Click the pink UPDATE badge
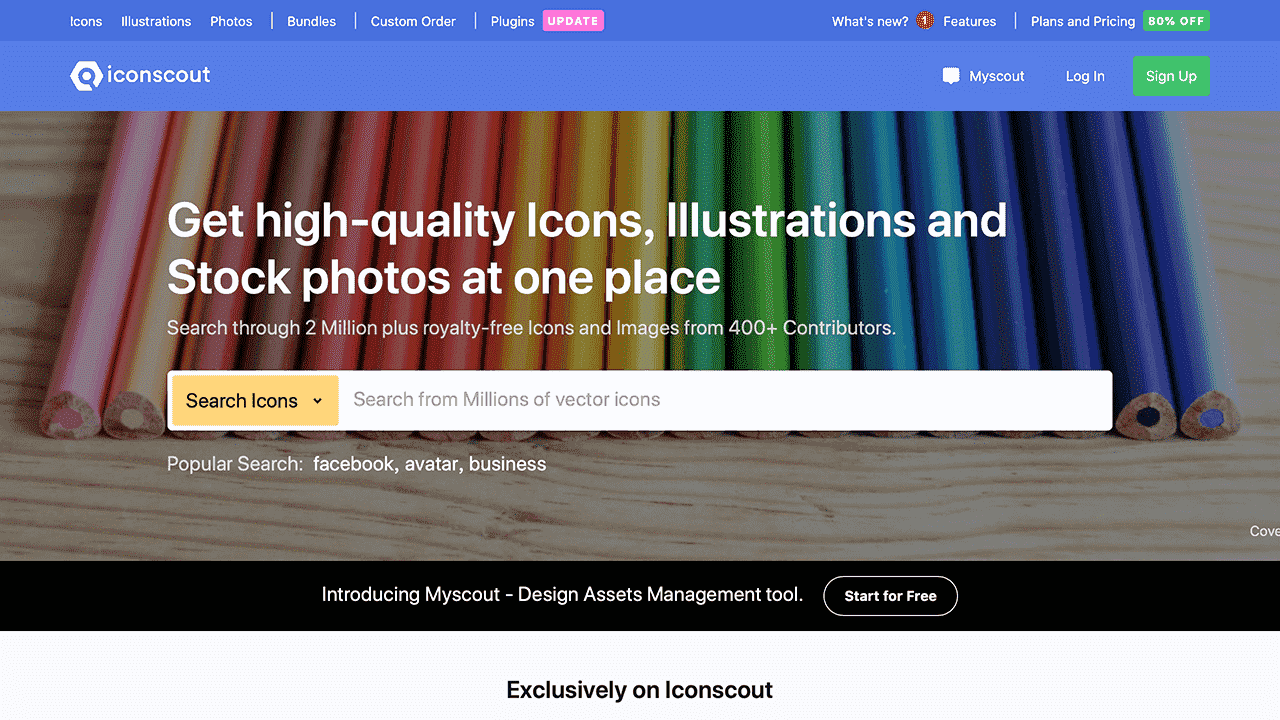 [x=573, y=21]
